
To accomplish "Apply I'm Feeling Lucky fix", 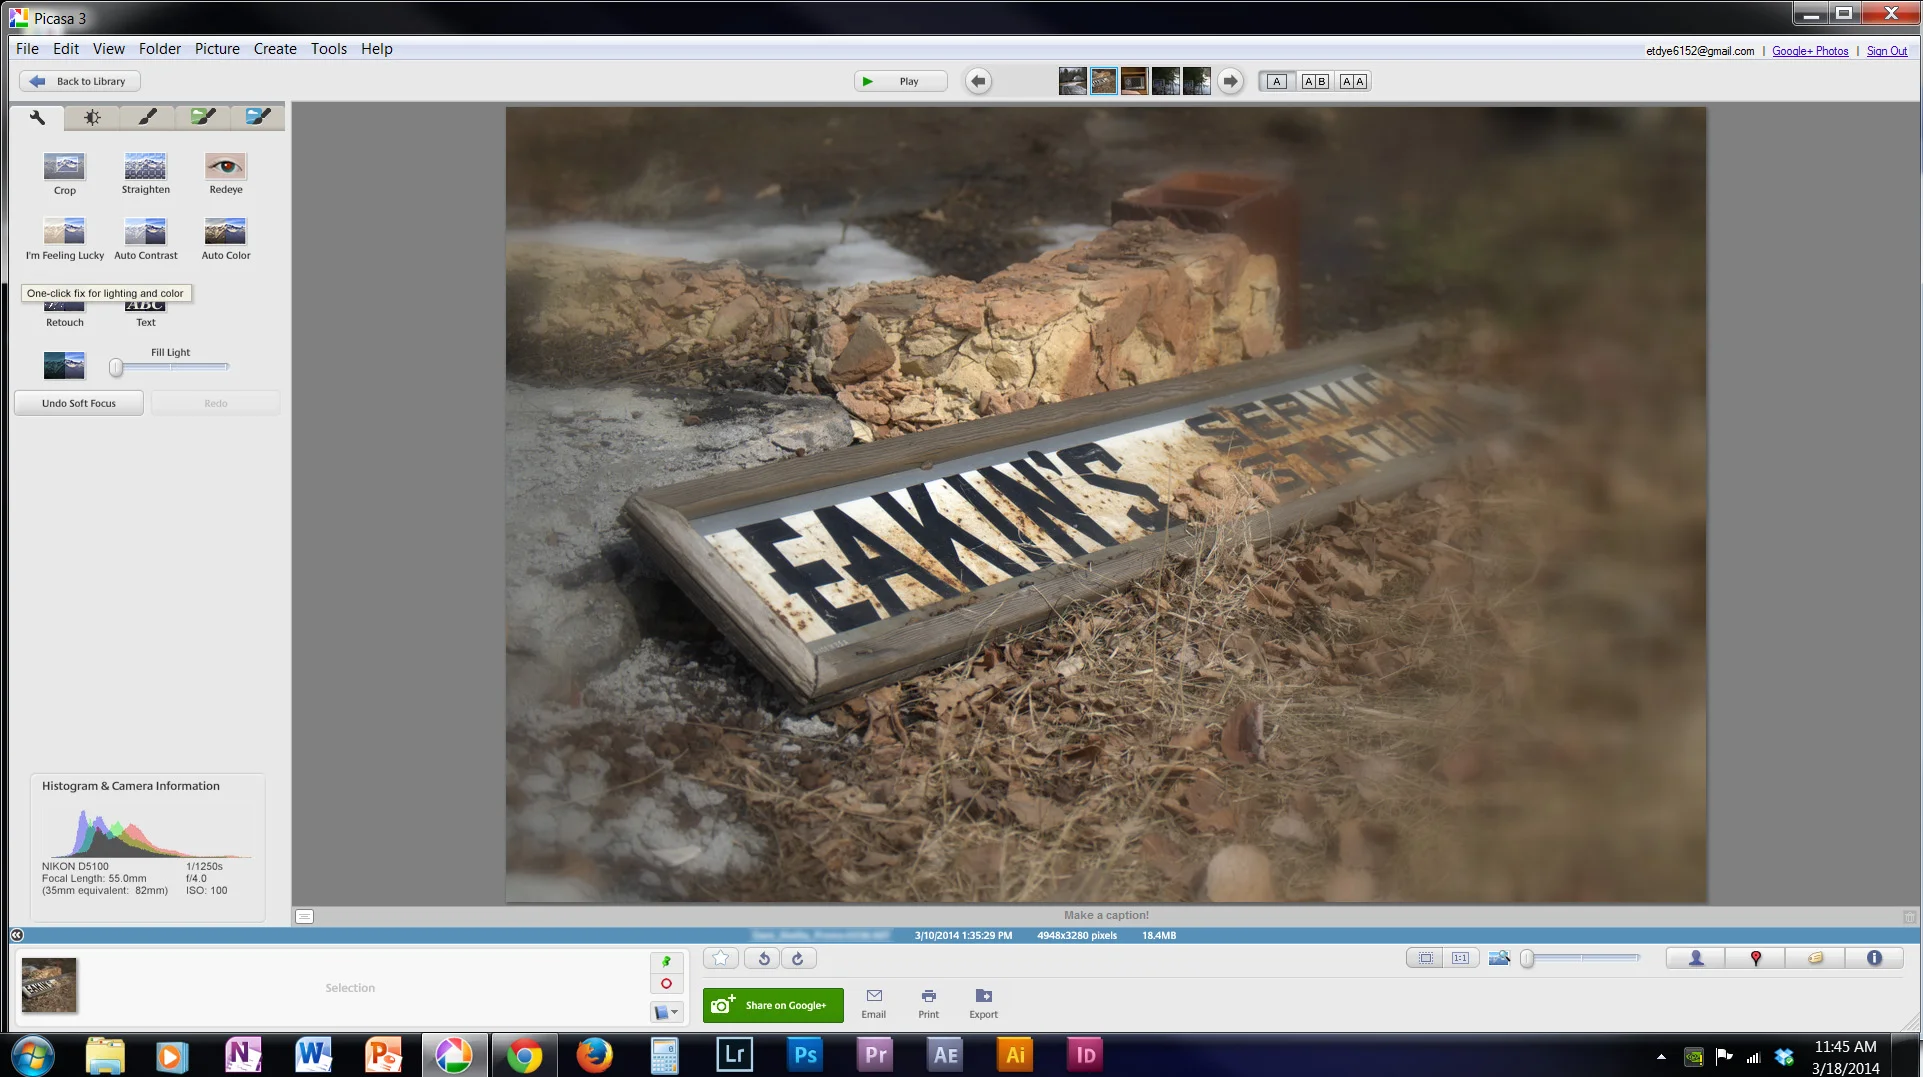I will (x=64, y=239).
